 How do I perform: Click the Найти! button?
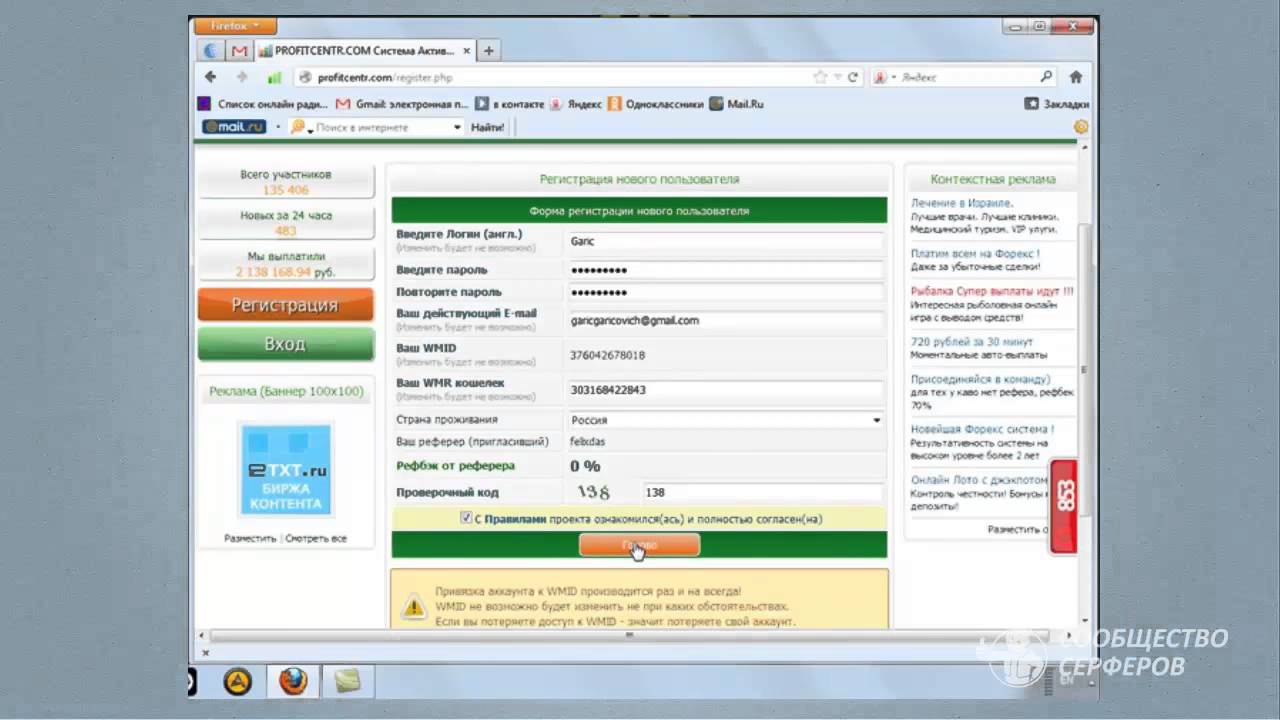(488, 127)
